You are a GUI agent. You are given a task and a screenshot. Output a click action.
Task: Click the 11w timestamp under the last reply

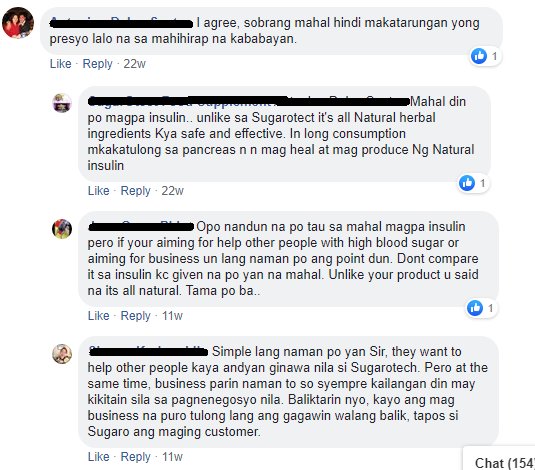point(172,457)
